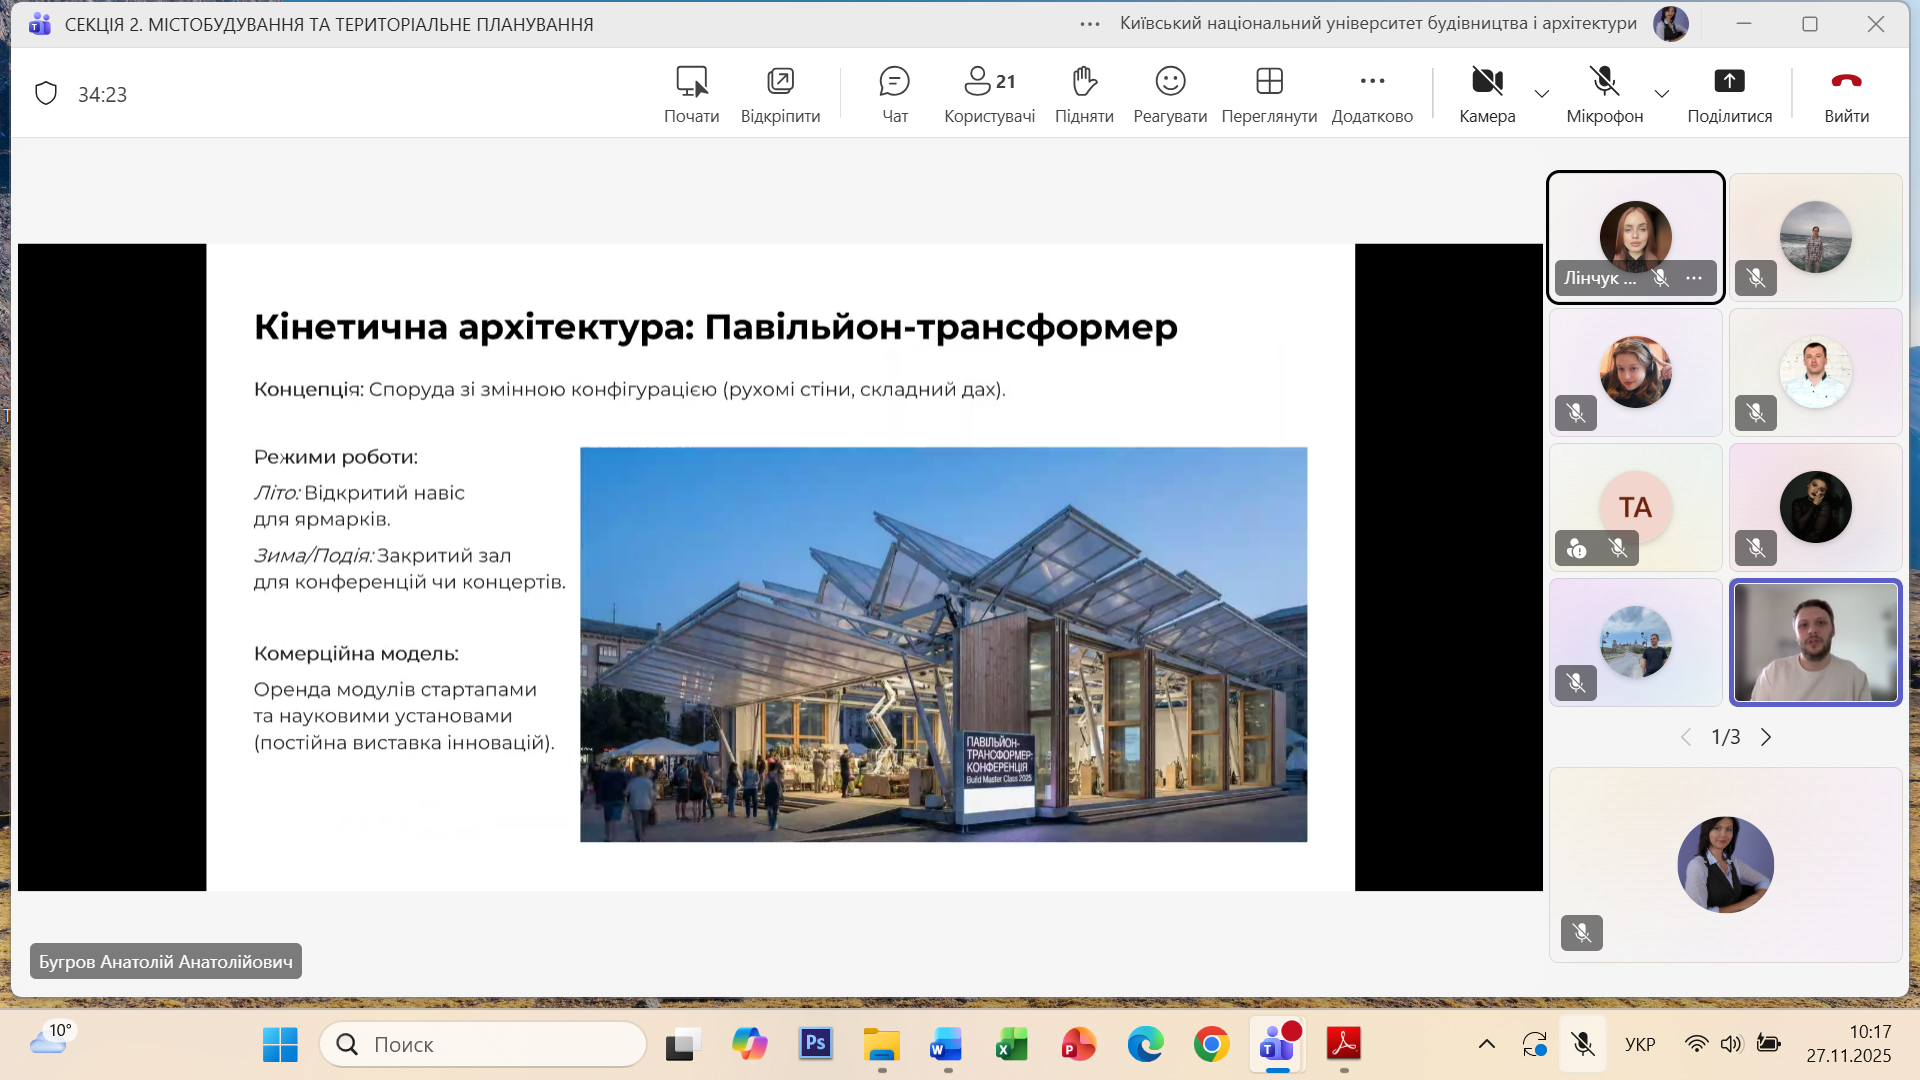The height and width of the screenshot is (1080, 1920).
Task: Open the Додатково more options menu
Action: (x=1372, y=94)
